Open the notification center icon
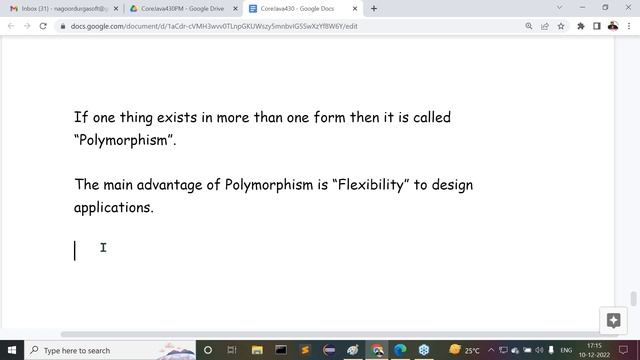 pyautogui.click(x=623, y=350)
